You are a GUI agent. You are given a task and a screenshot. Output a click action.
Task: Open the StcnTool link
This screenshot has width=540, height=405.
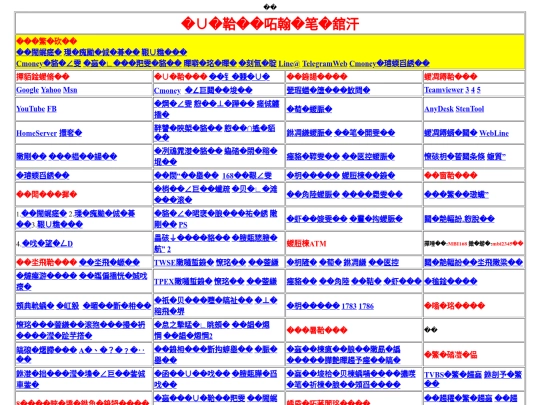point(470,109)
